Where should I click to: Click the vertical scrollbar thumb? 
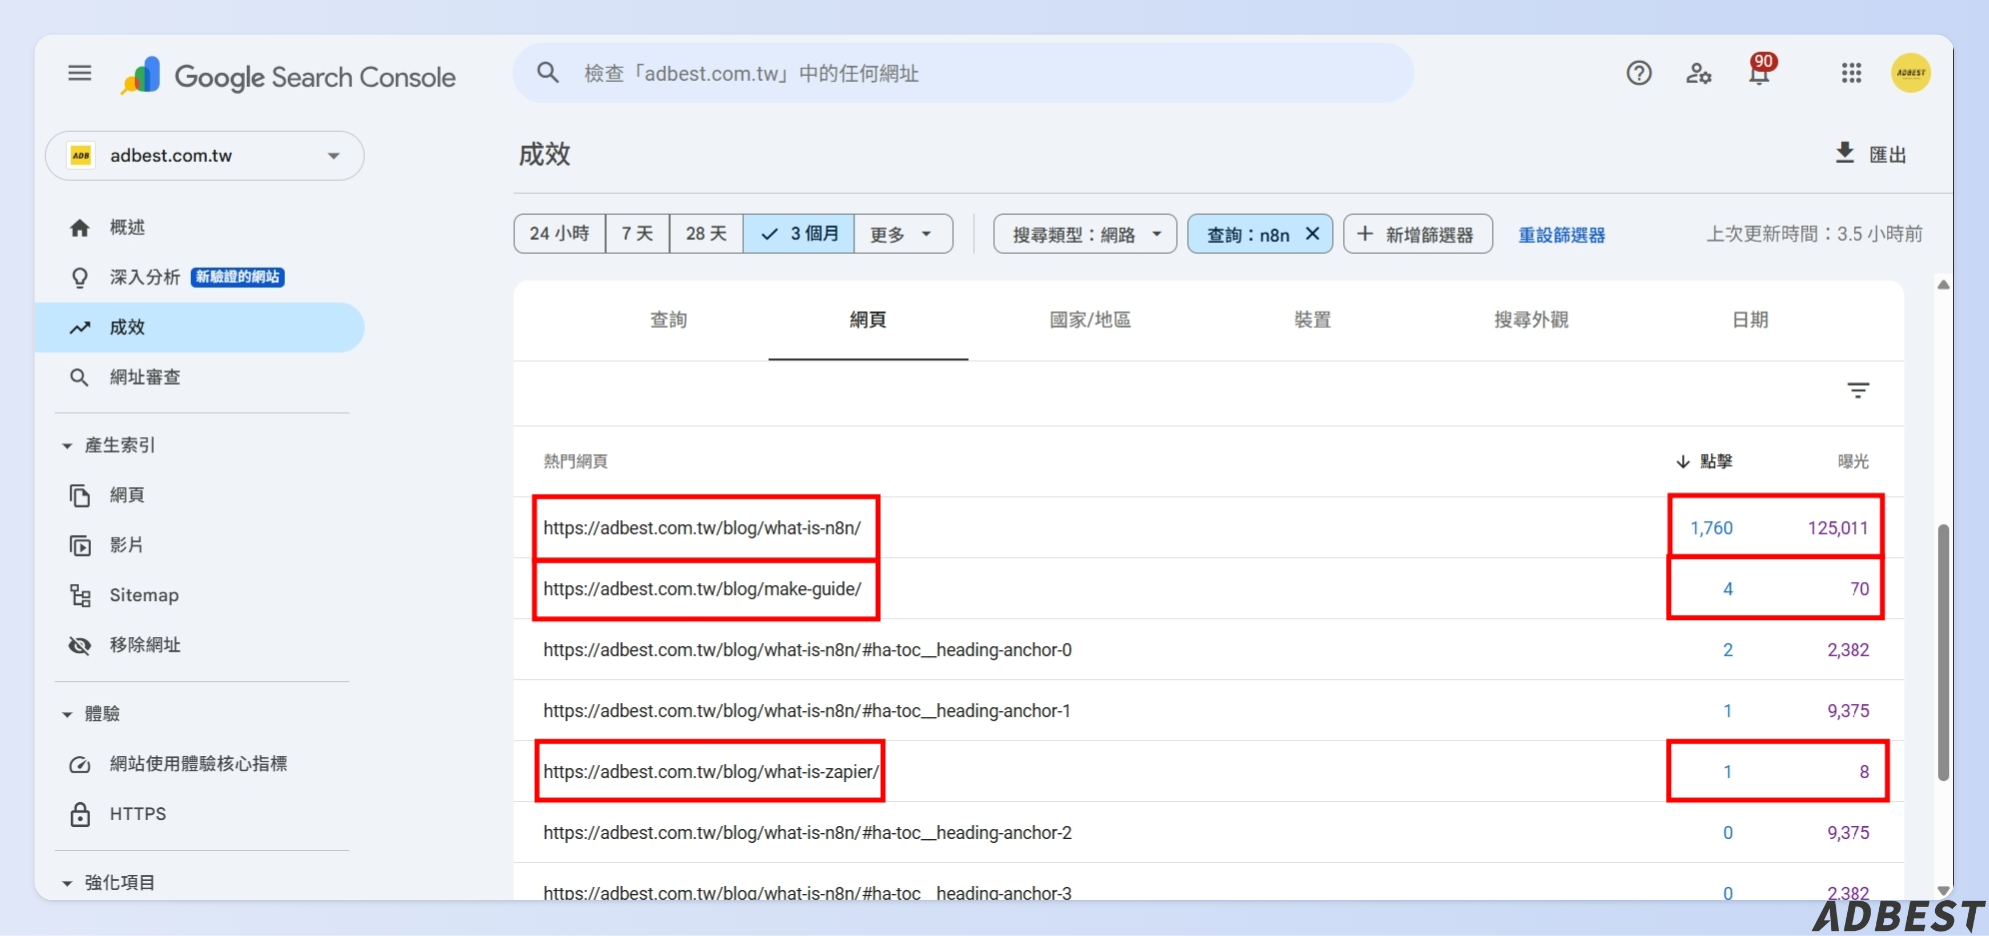[1943, 650]
